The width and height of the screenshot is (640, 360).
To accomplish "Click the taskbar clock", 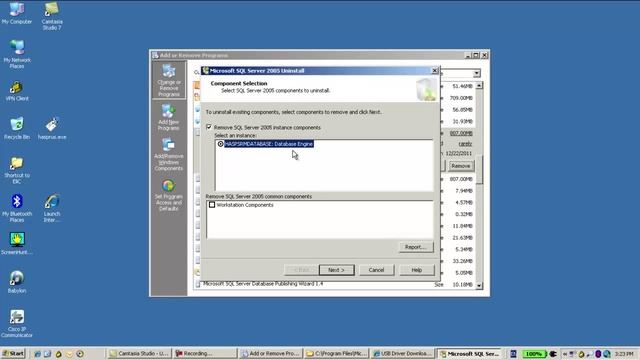I will click(624, 354).
